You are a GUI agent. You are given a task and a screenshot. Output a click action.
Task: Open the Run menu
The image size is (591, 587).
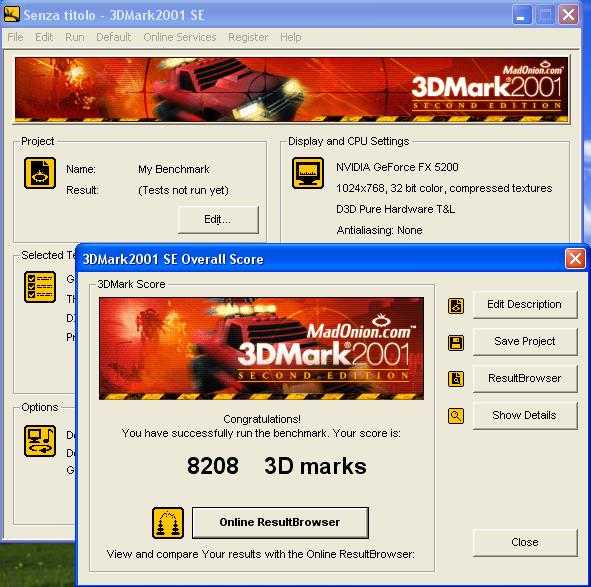[75, 37]
